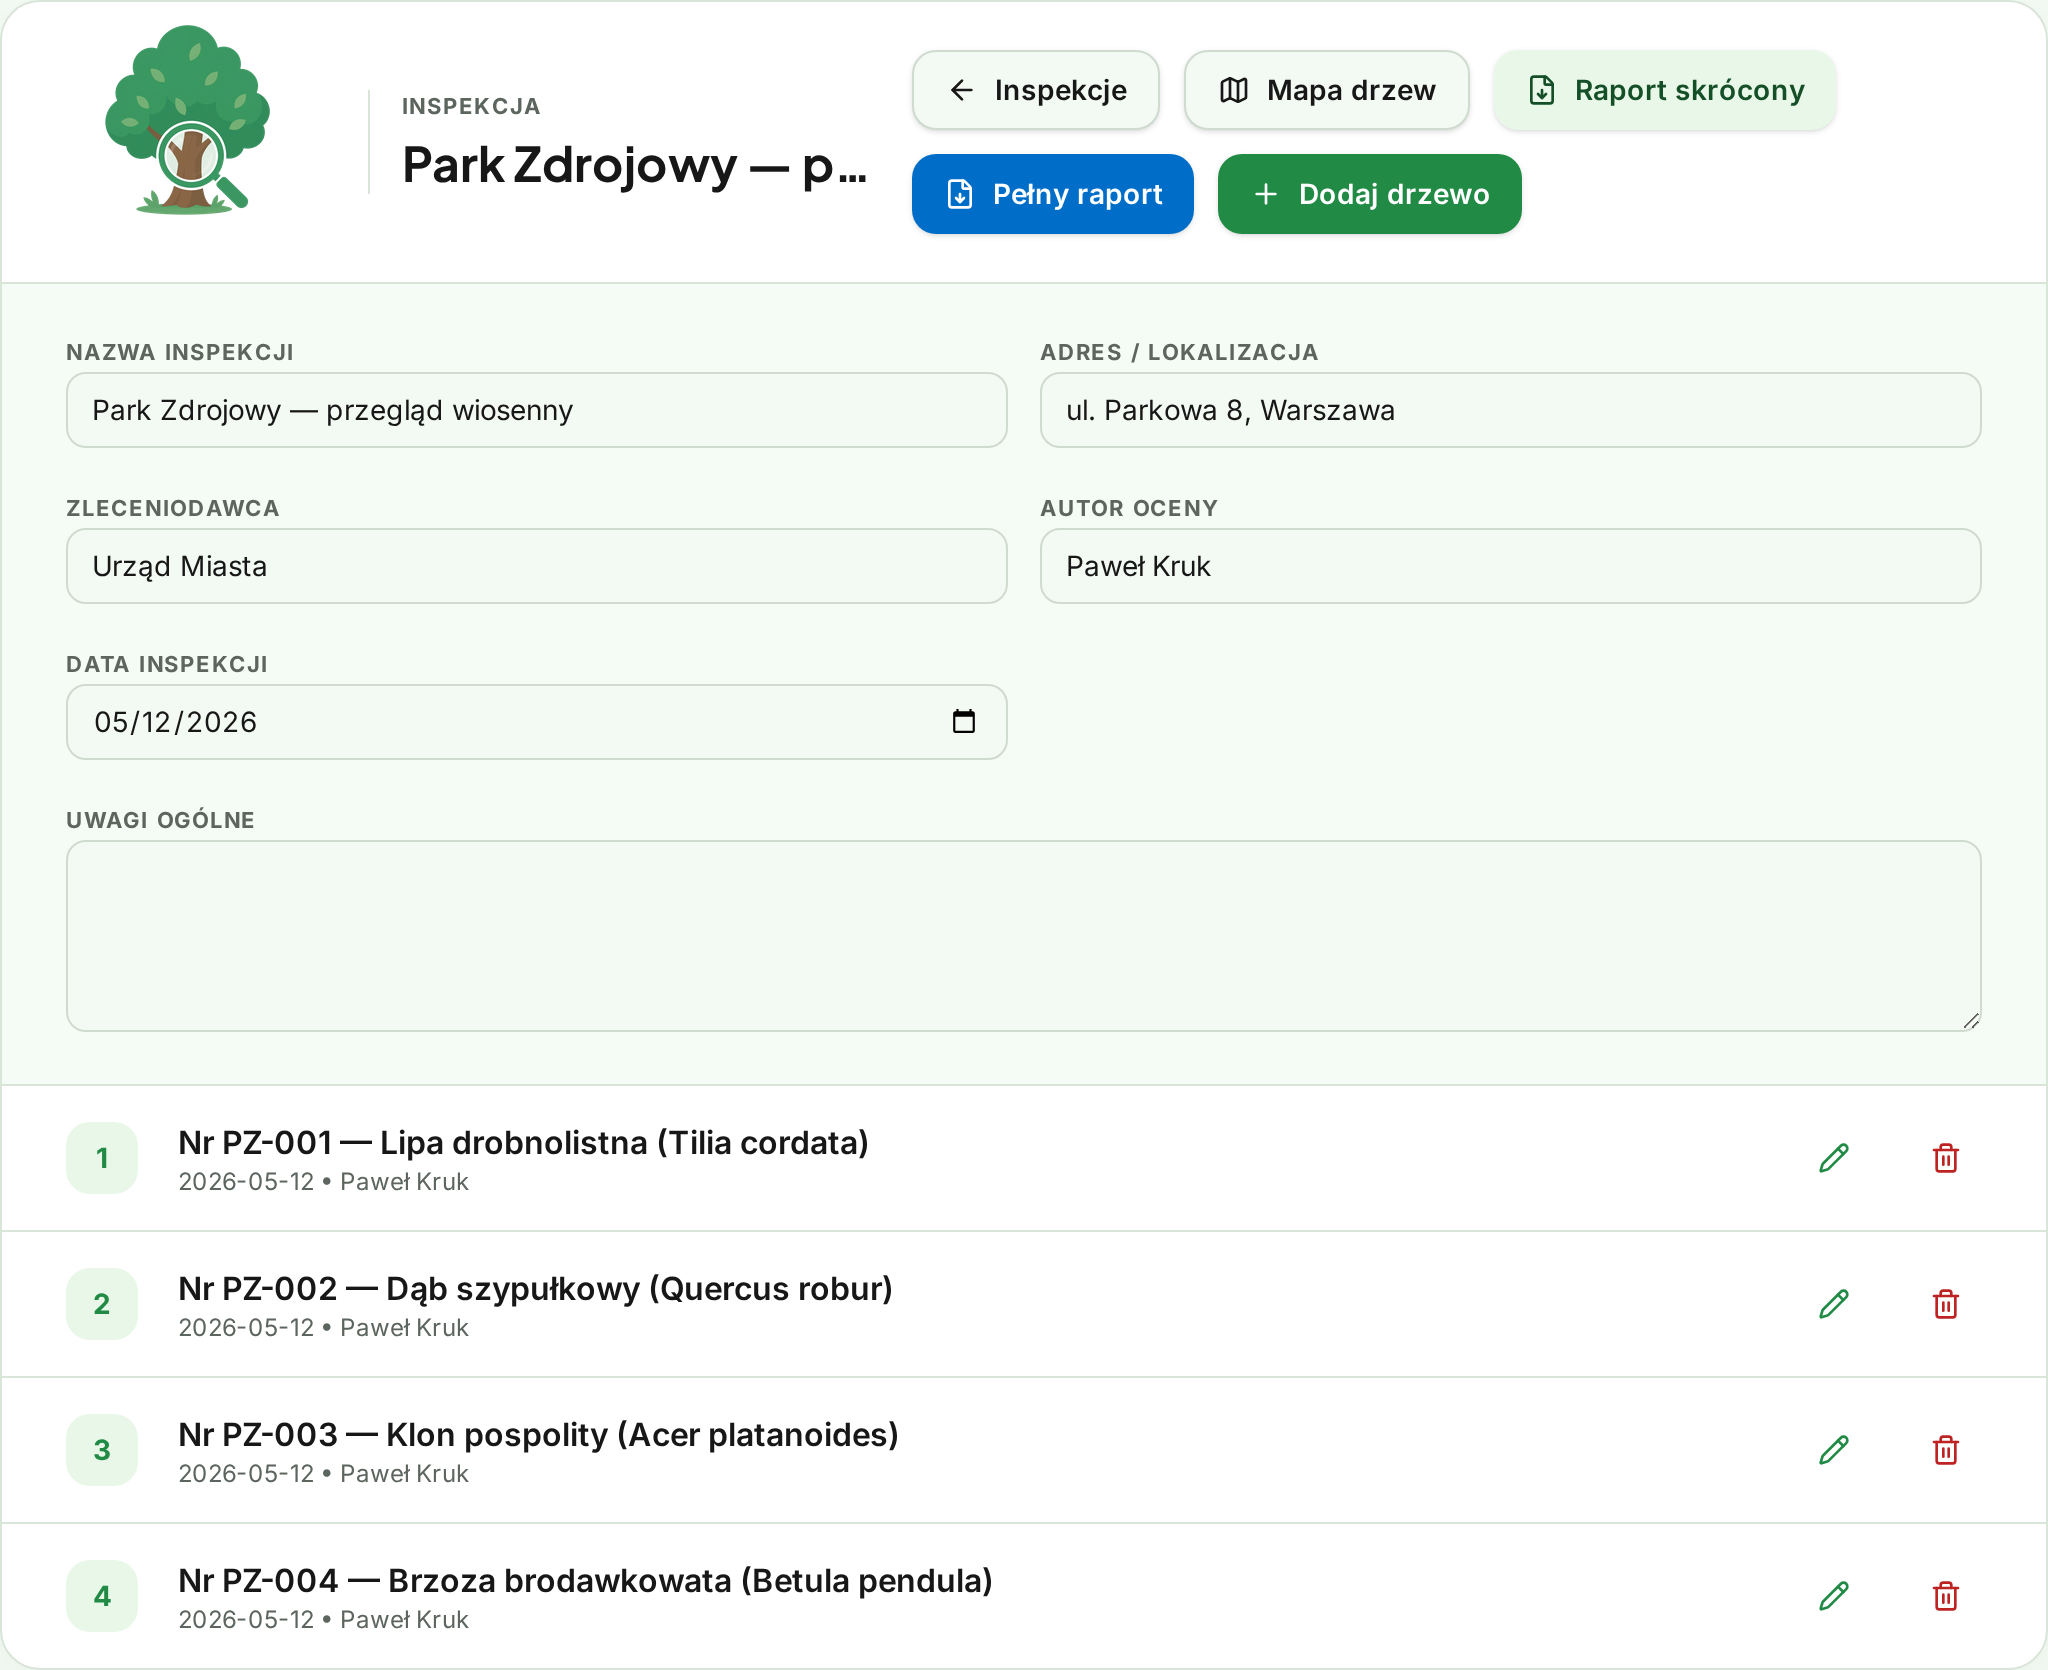Click number badge 4 in tree list
The image size is (2048, 1670).
point(102,1596)
